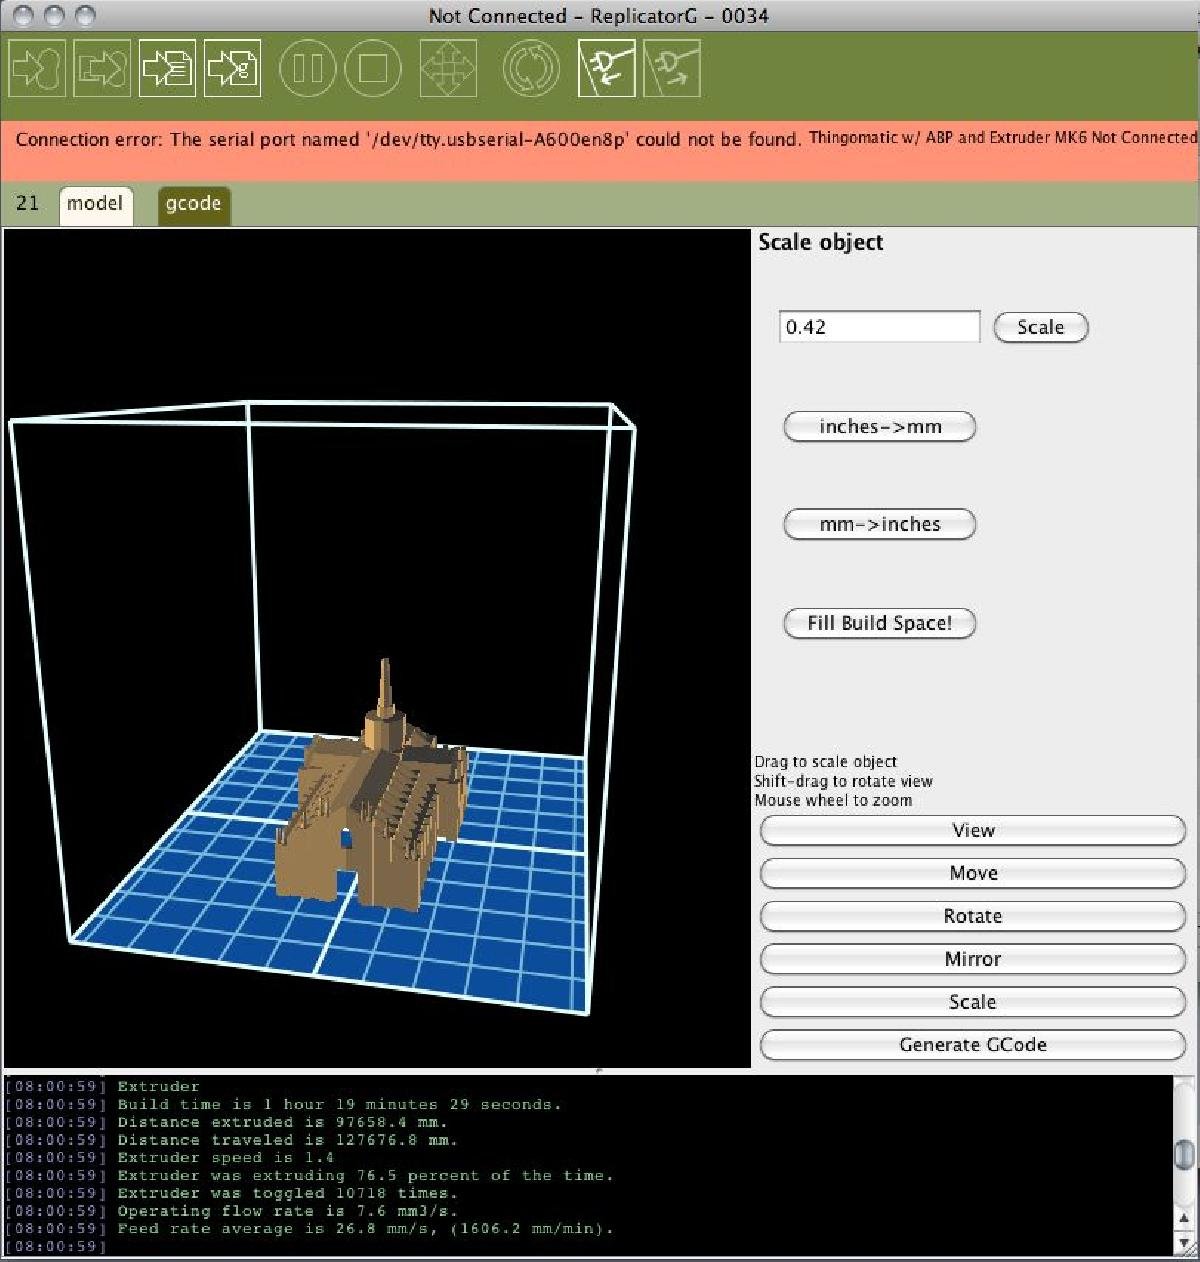
Task: Click Fill Build Space! button
Action: [879, 623]
